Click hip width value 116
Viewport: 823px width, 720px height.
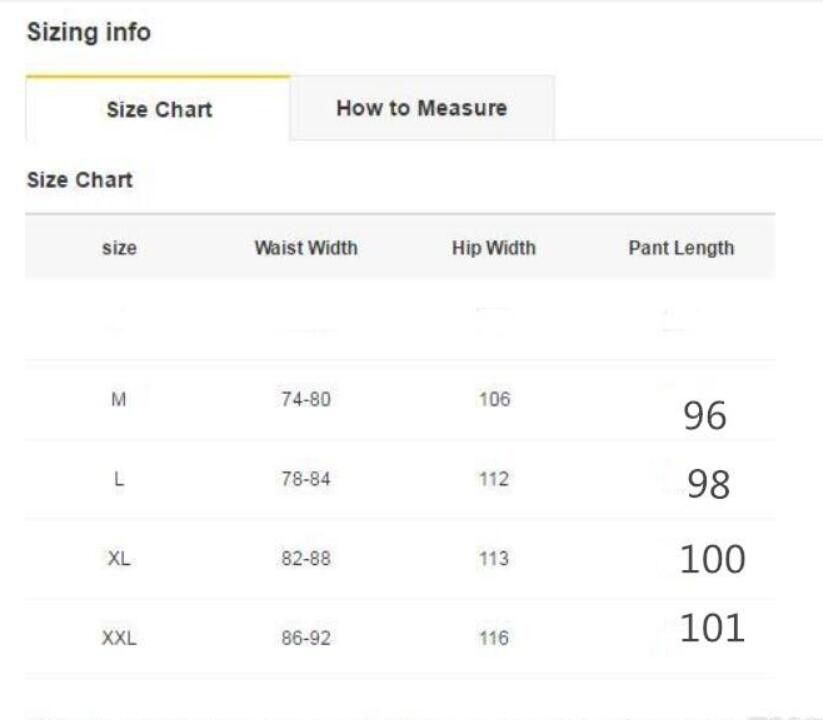[494, 638]
